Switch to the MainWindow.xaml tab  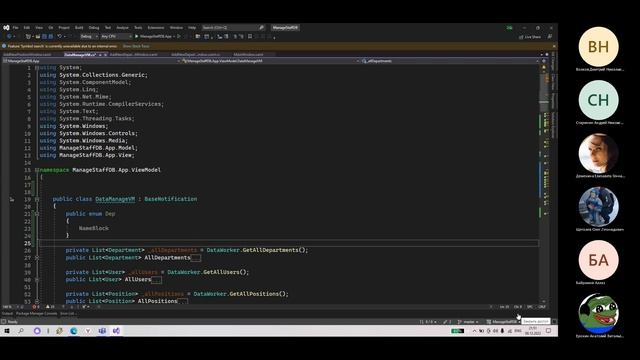tap(248, 54)
